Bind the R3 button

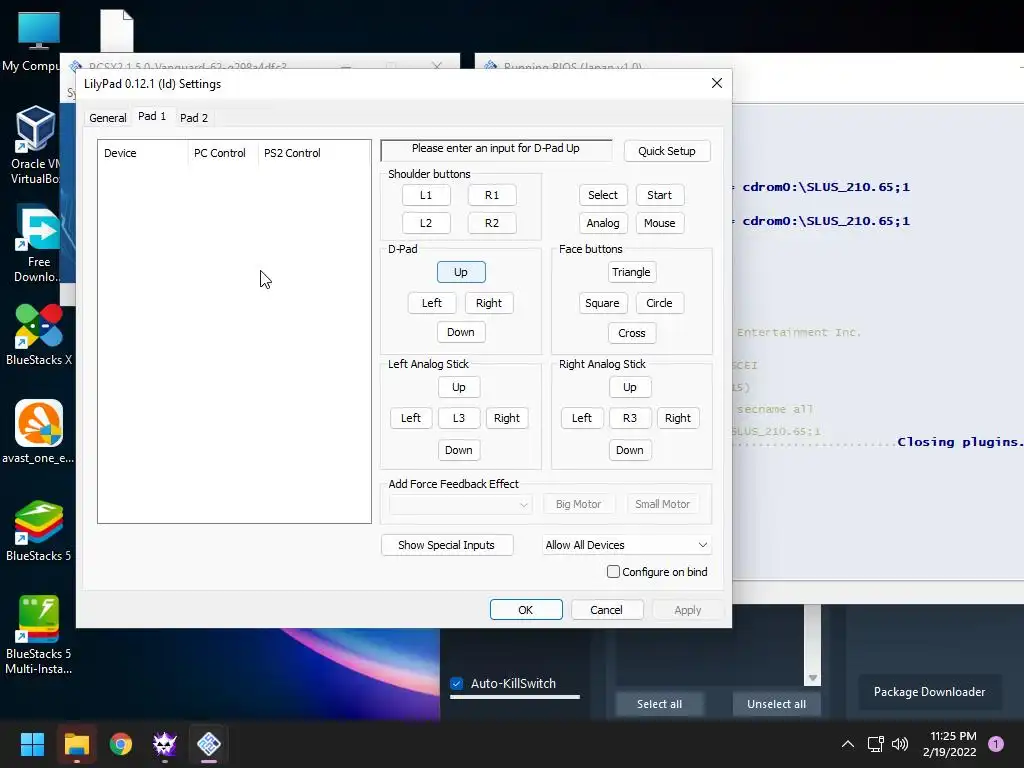[630, 418]
